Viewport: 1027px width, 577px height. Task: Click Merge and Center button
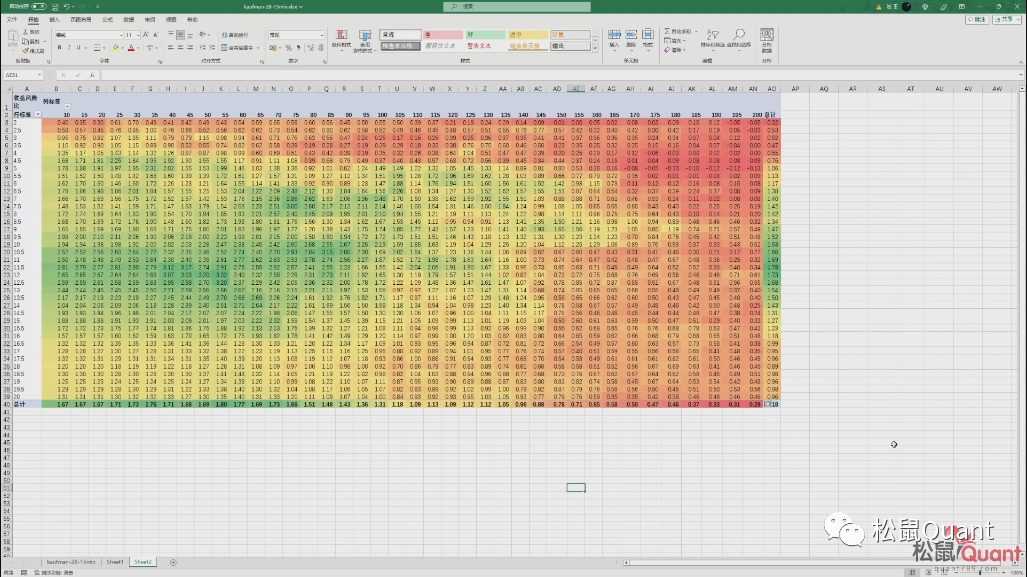point(236,48)
